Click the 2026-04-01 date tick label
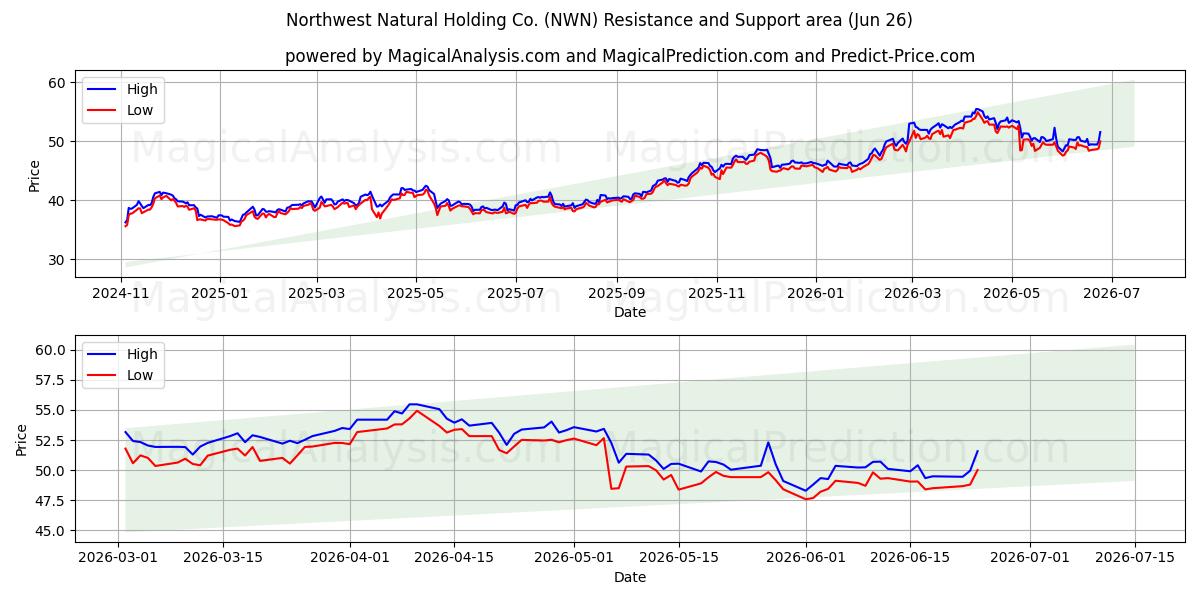The width and height of the screenshot is (1200, 600). (350, 559)
